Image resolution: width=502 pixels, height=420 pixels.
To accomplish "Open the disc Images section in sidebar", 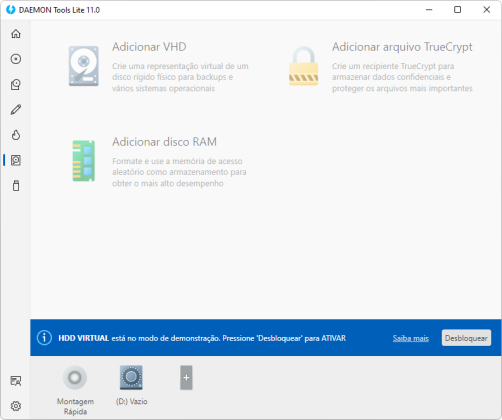I will (16, 59).
